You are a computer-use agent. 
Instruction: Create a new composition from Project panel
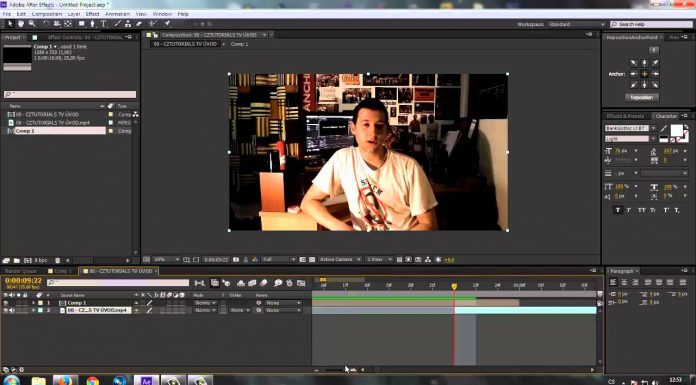[x=28, y=260]
